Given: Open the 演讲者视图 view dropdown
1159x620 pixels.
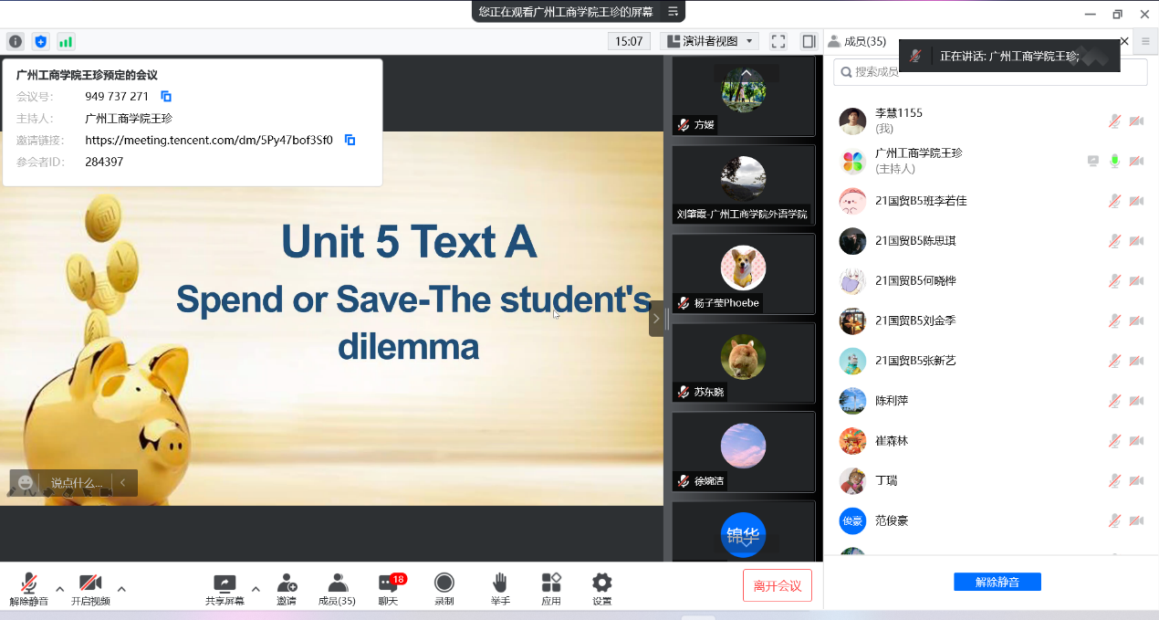Looking at the screenshot, I should pos(709,41).
